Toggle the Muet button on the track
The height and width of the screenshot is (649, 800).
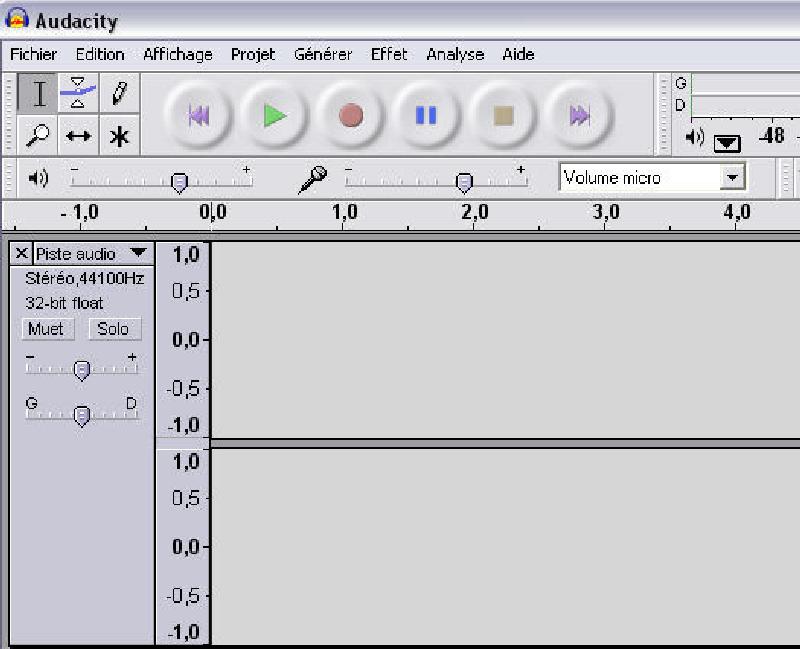pyautogui.click(x=47, y=329)
